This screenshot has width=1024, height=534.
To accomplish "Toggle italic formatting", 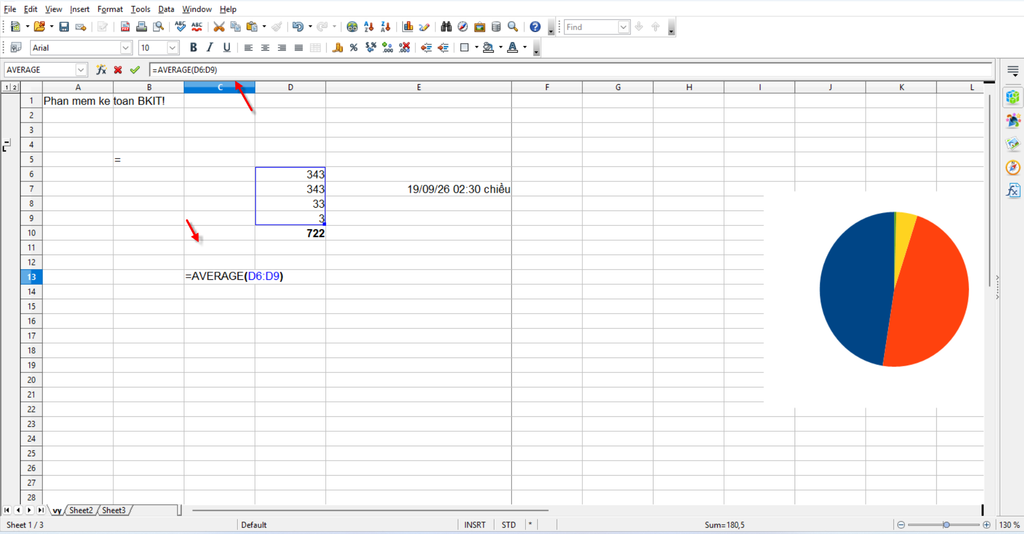I will click(210, 48).
